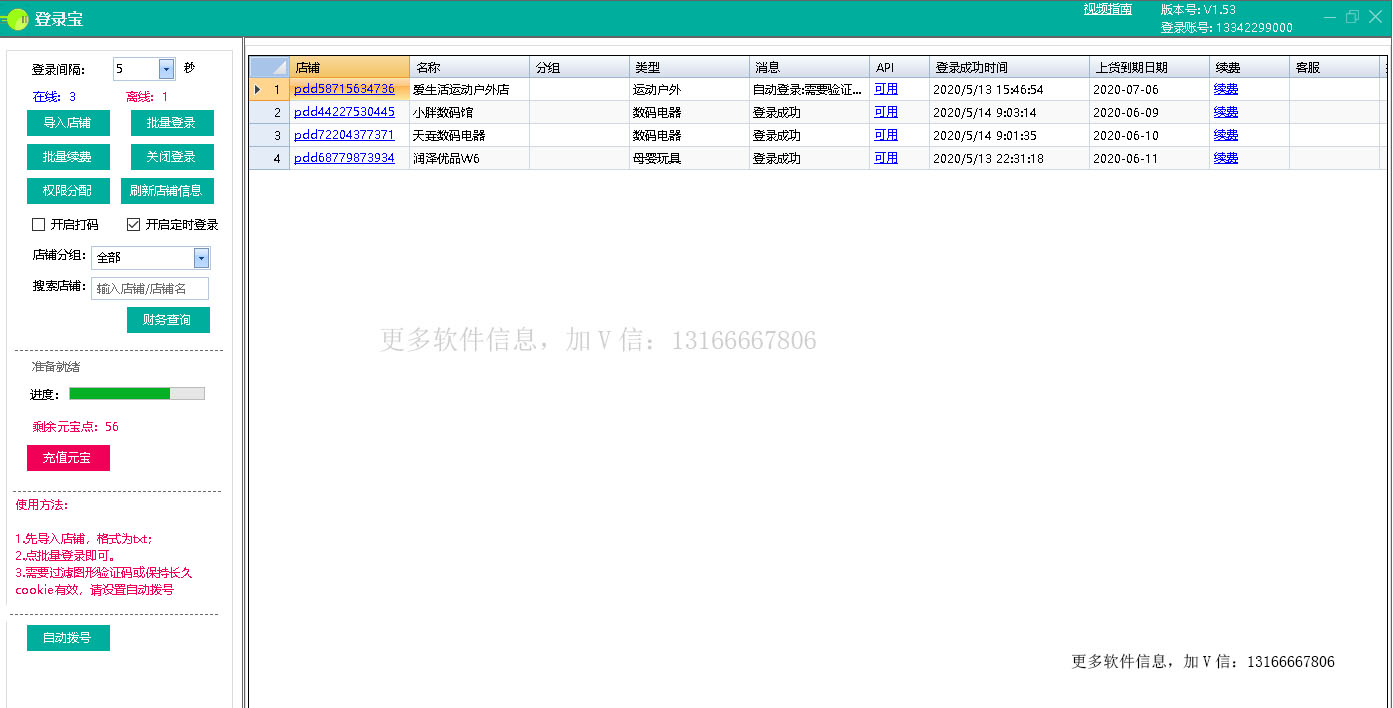The image size is (1393, 708).
Task: Click the grid select-all corner cell
Action: [269, 67]
